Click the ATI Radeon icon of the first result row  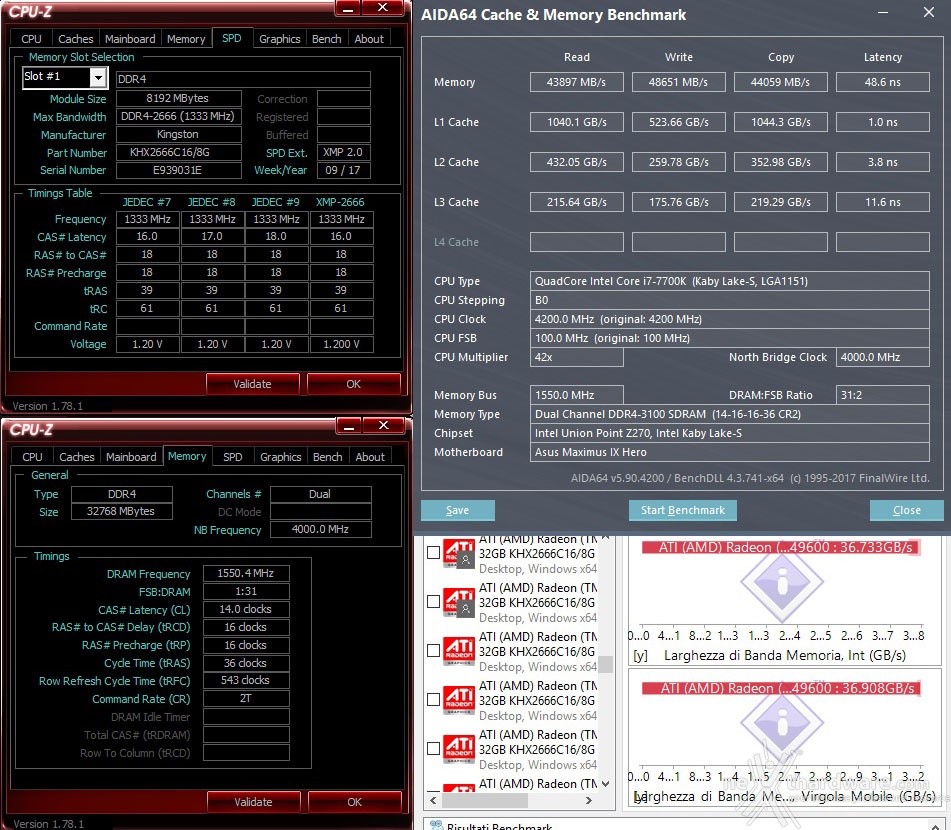pyautogui.click(x=459, y=553)
